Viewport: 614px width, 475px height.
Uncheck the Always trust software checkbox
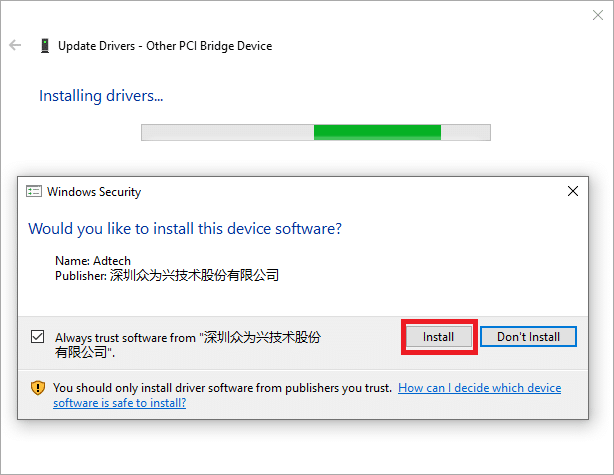point(38,337)
